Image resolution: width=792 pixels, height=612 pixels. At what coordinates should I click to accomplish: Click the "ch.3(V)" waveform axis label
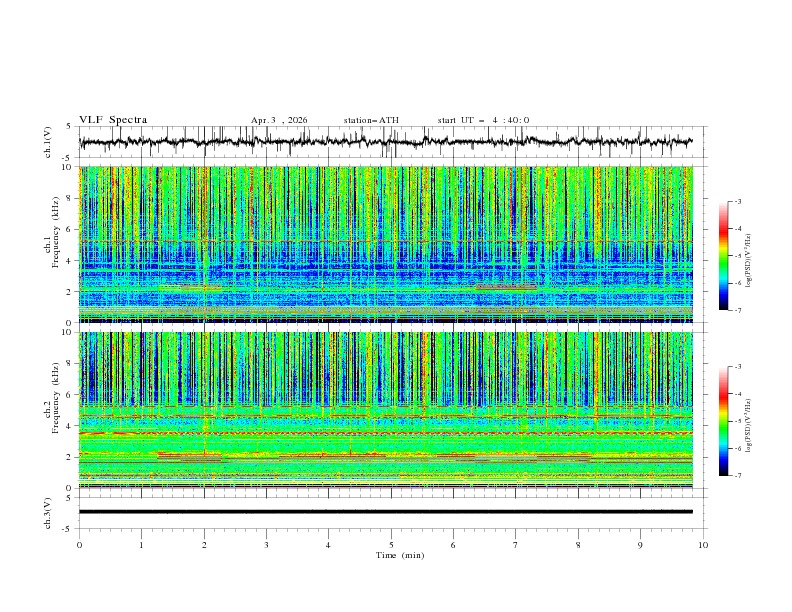pos(48,512)
